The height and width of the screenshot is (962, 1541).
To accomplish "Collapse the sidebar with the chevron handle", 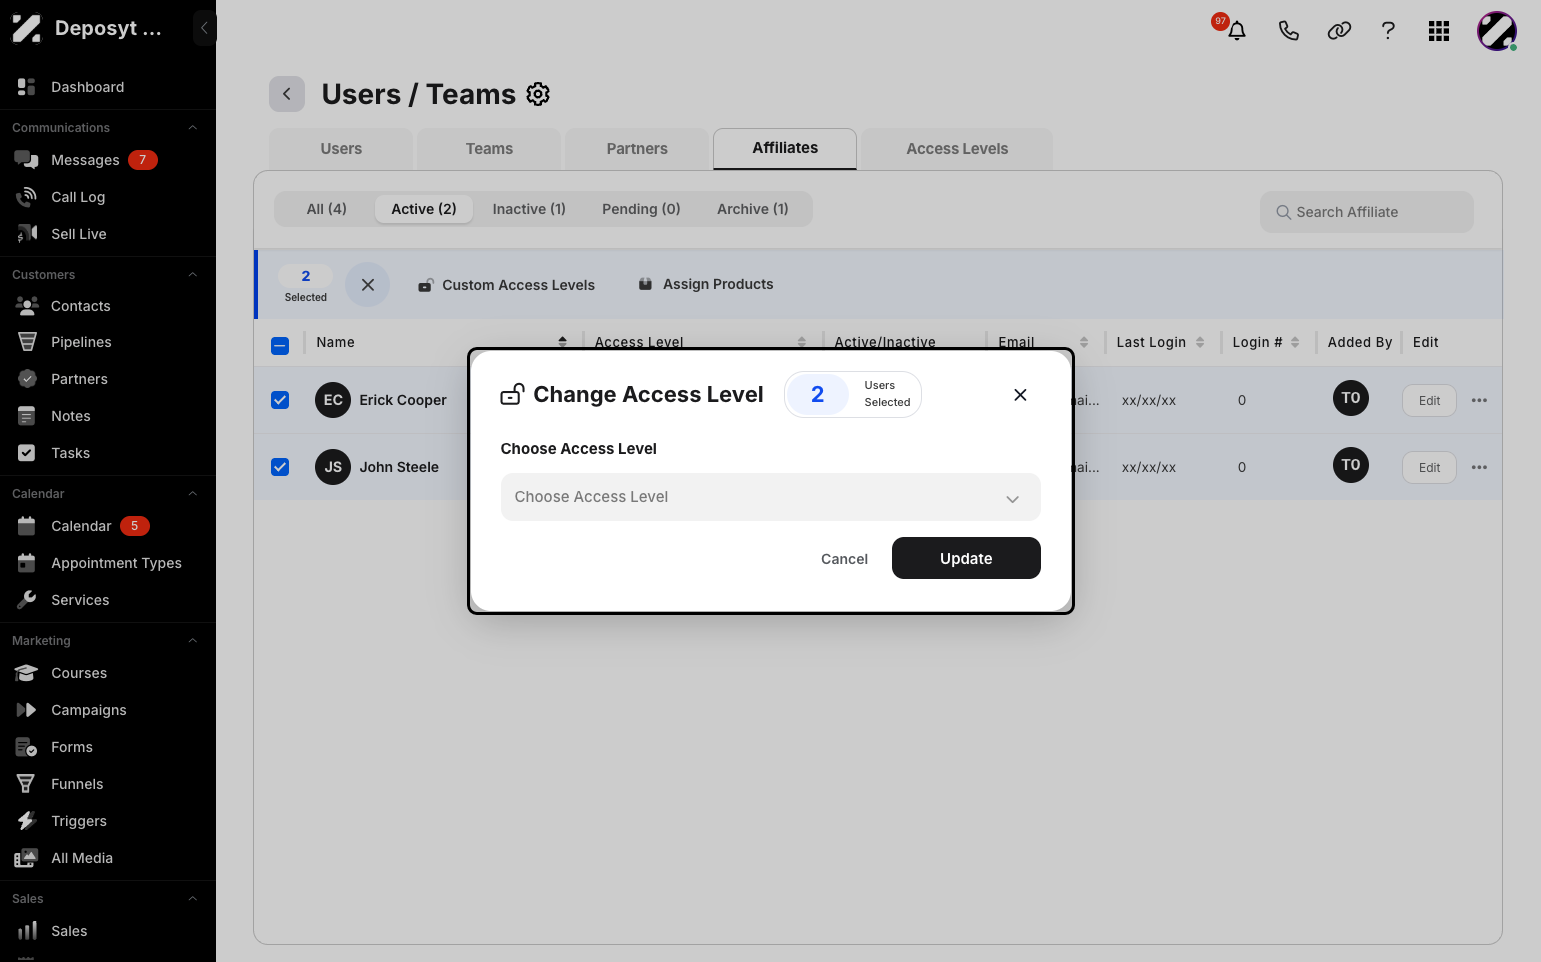I will (204, 28).
